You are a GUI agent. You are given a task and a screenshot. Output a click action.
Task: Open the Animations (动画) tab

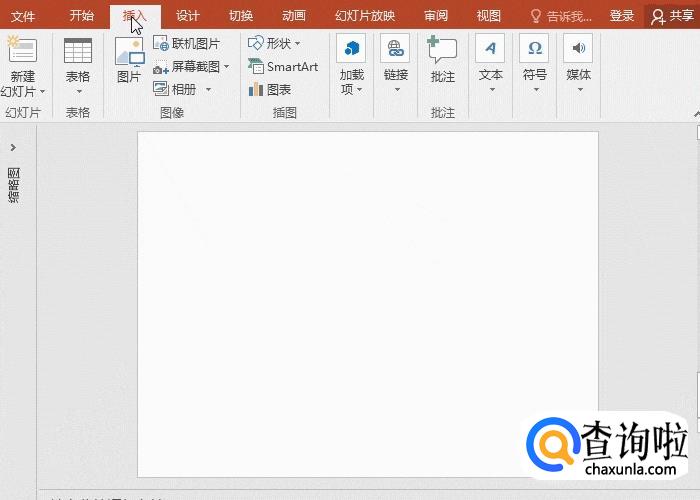point(294,17)
